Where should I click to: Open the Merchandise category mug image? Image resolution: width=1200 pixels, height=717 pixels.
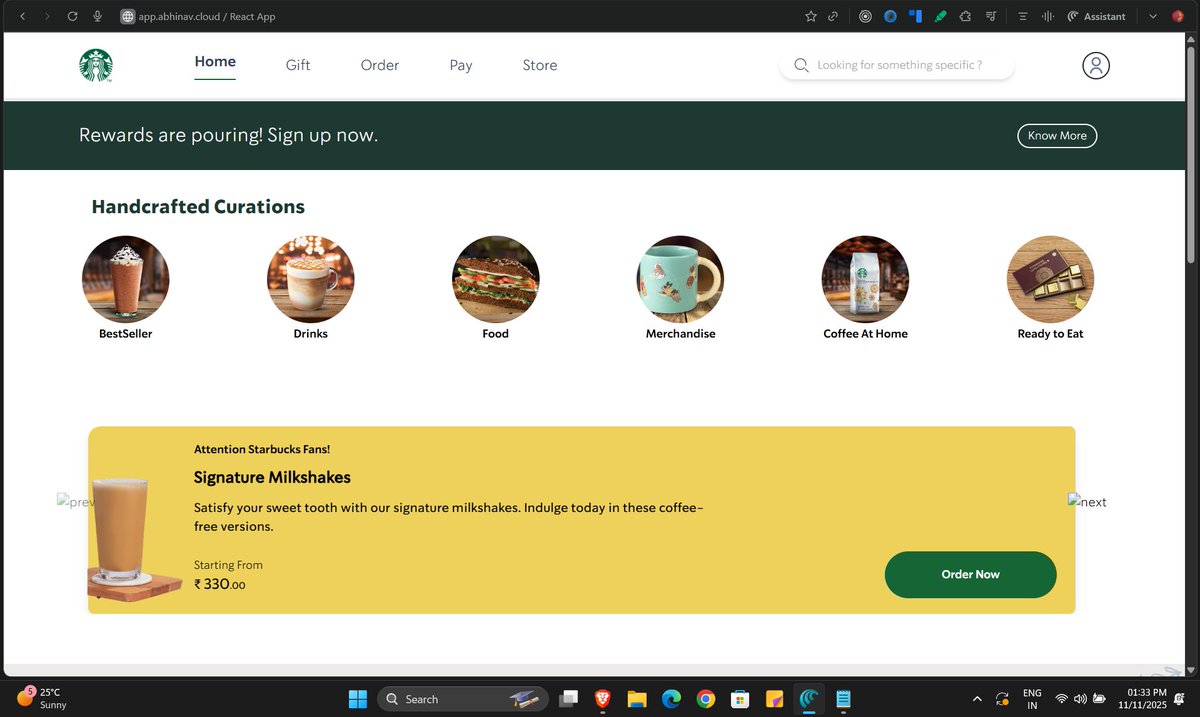681,279
